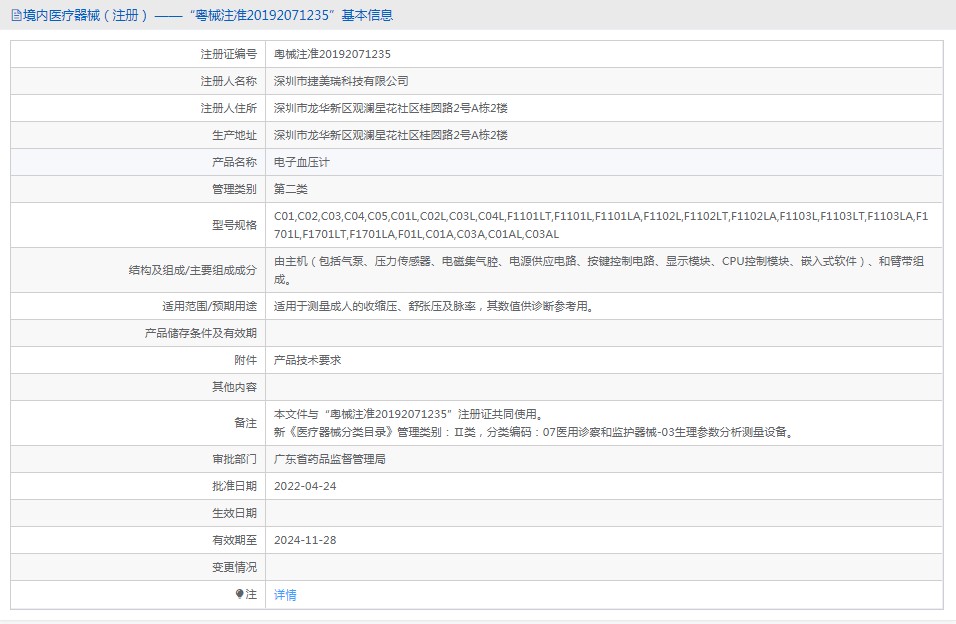Click the address value in 生产地址 row
Viewport: 956px width, 624px height.
391,135
